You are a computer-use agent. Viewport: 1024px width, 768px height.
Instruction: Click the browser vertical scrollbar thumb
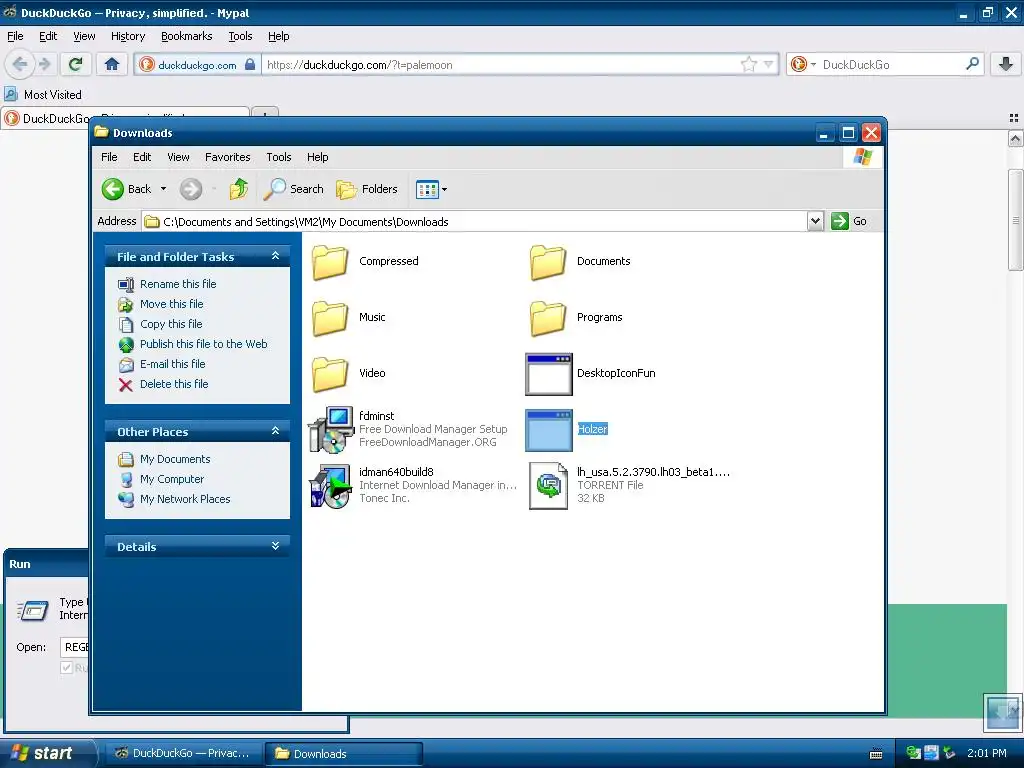point(1014,220)
